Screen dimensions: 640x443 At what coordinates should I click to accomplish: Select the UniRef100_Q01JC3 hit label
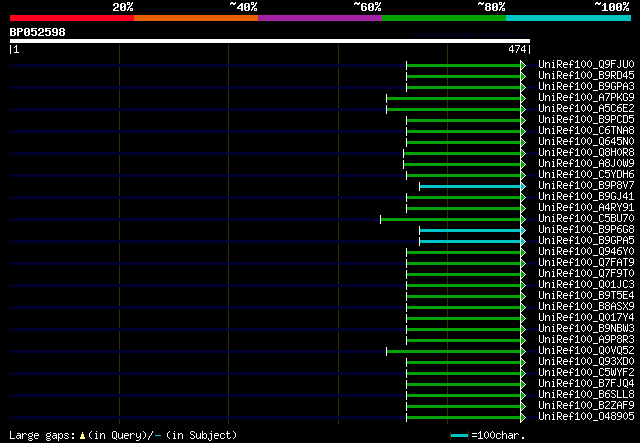[x=586, y=285]
